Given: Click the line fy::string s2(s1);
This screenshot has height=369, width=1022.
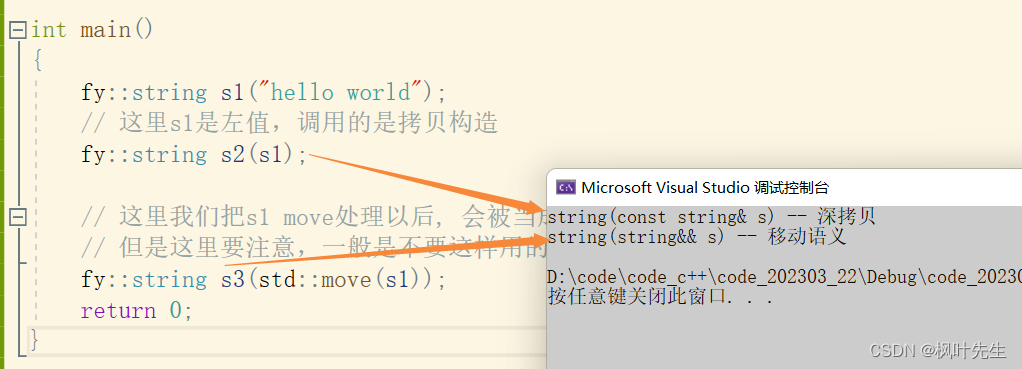Looking at the screenshot, I should pyautogui.click(x=194, y=155).
